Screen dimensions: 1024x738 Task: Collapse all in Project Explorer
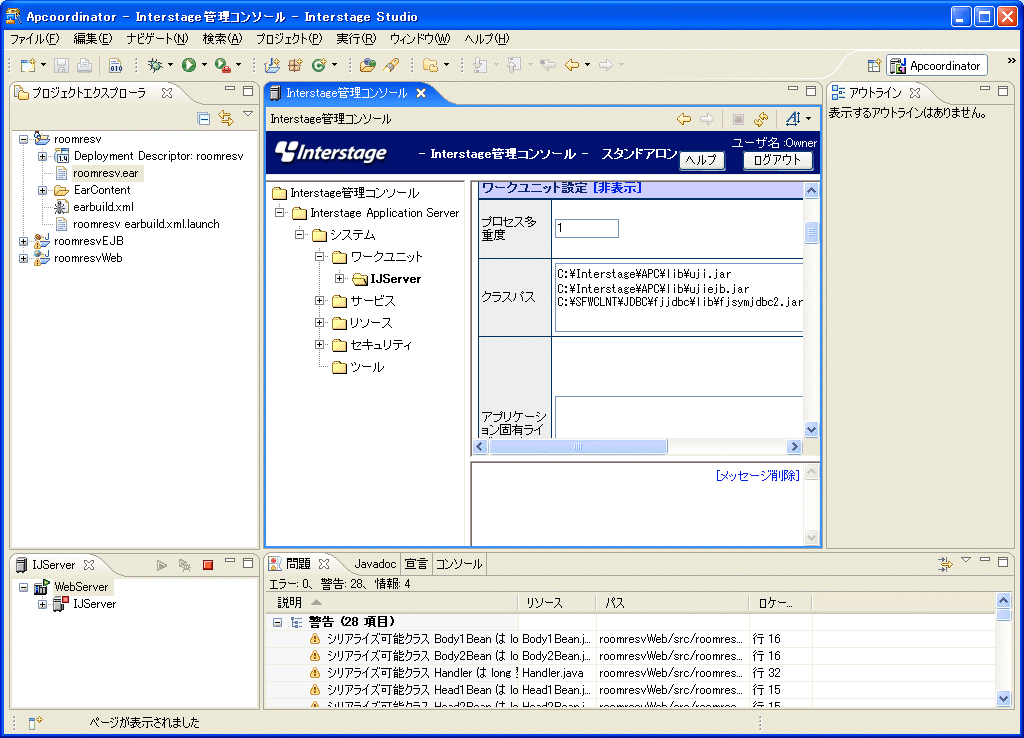point(204,118)
